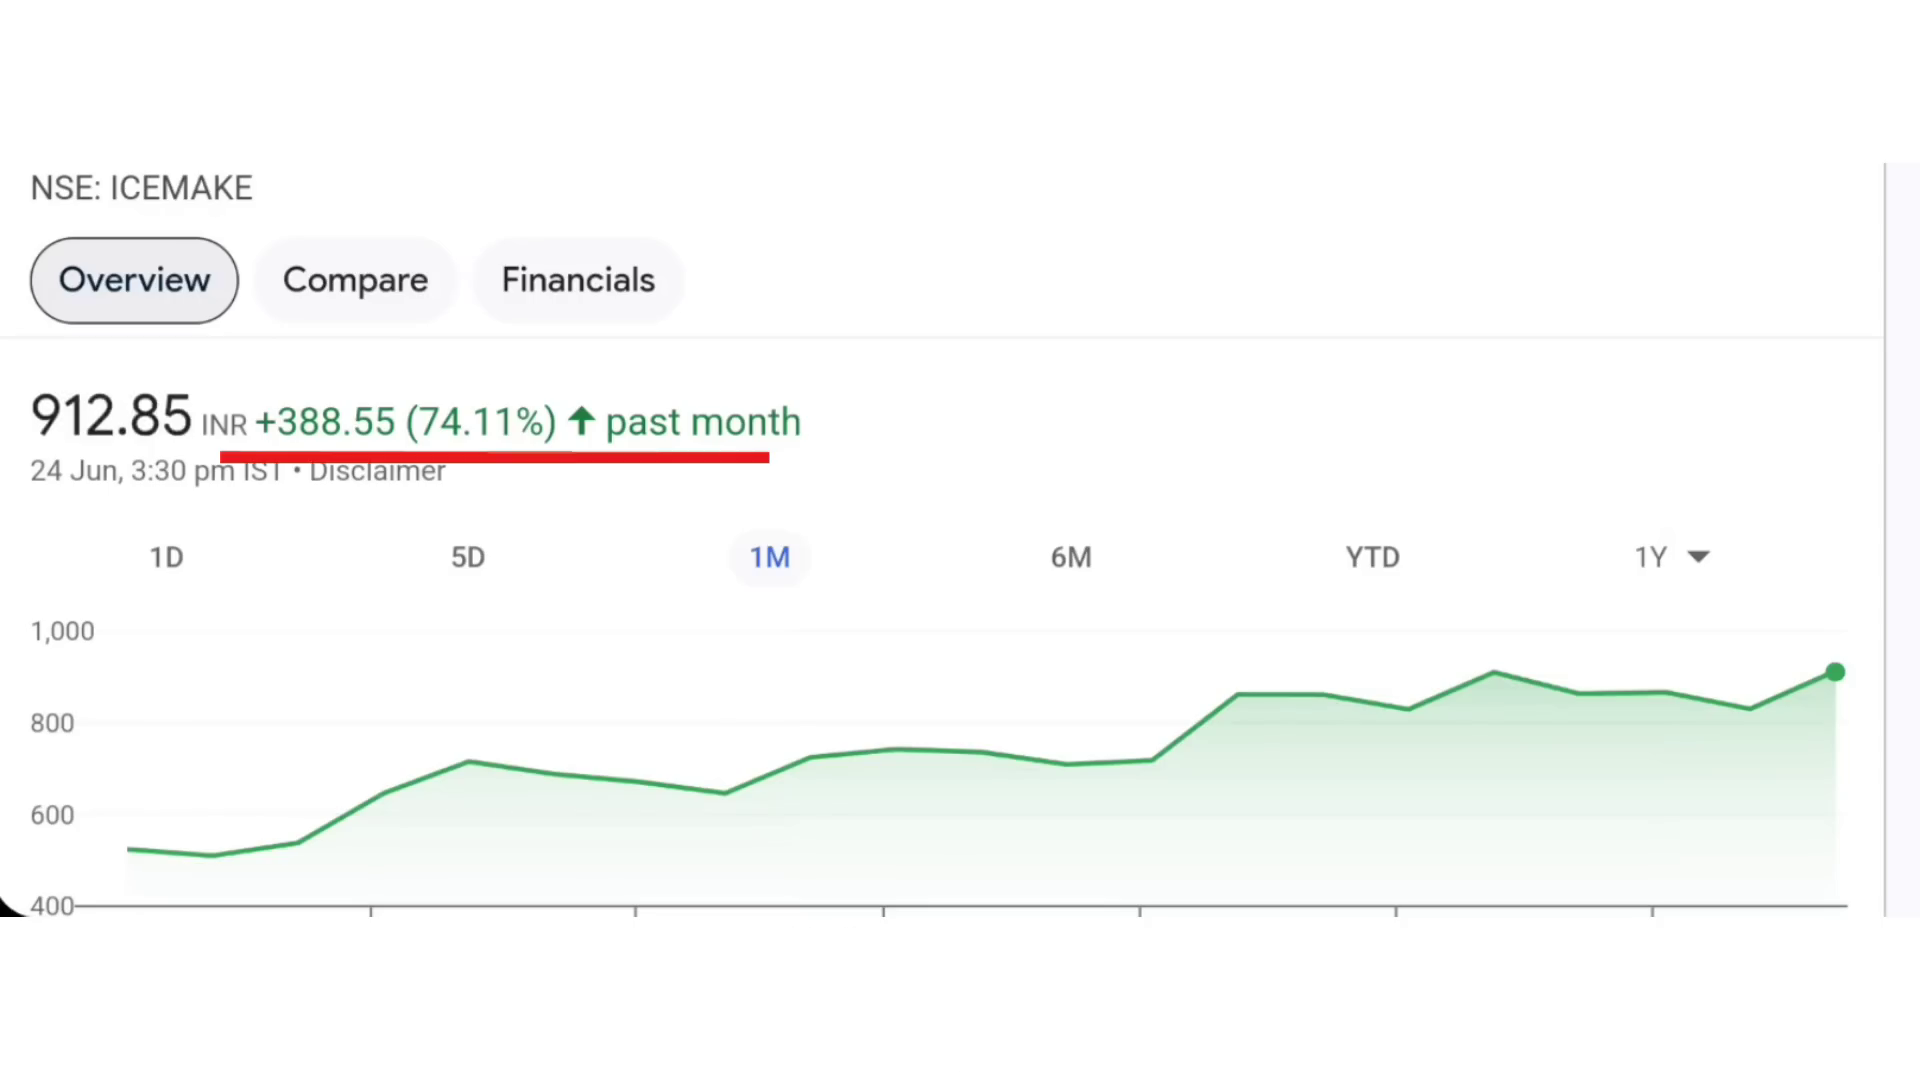1920x1080 pixels.
Task: Select the Overview tab
Action: 134,280
